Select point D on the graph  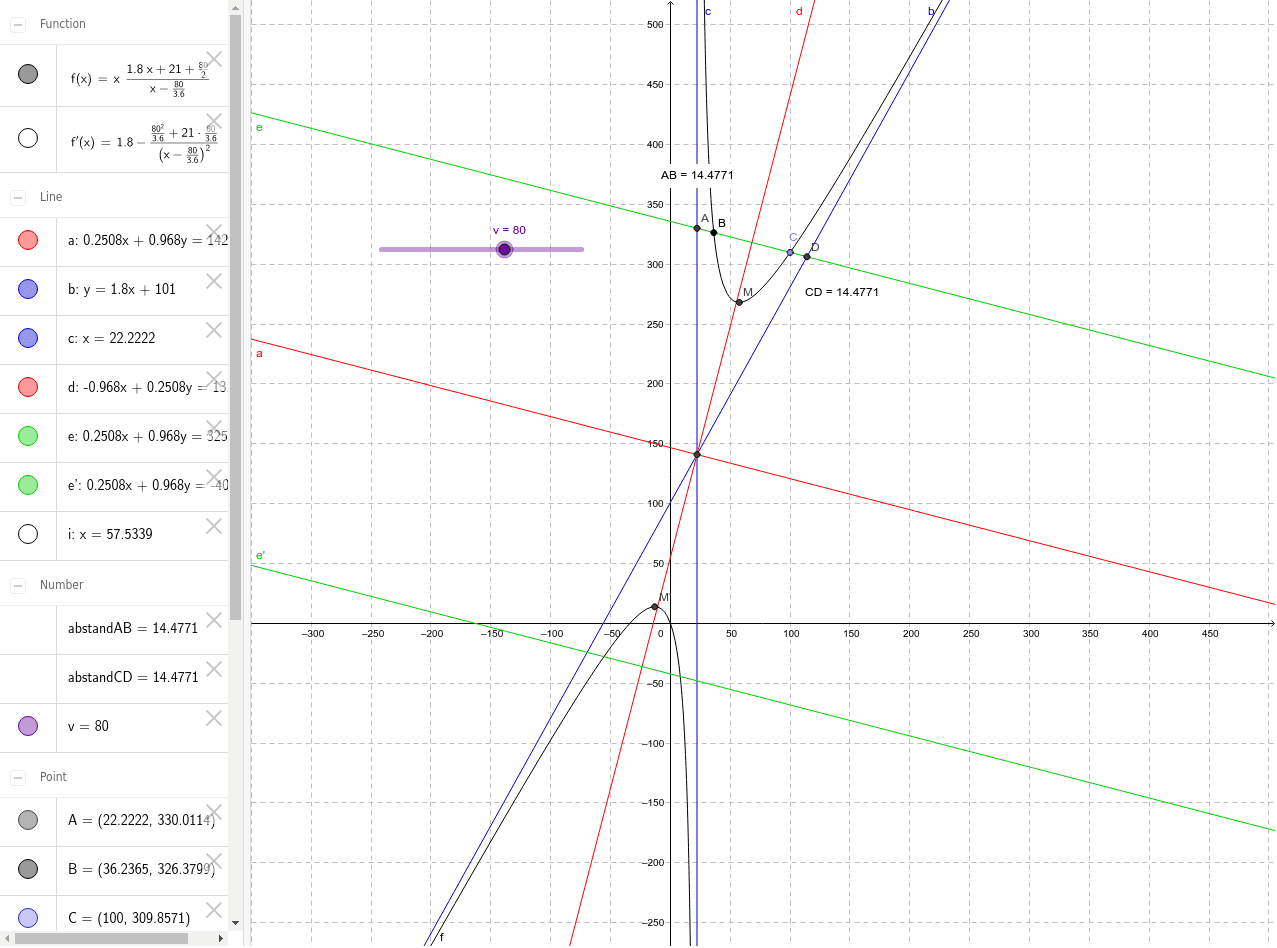pyautogui.click(x=807, y=257)
